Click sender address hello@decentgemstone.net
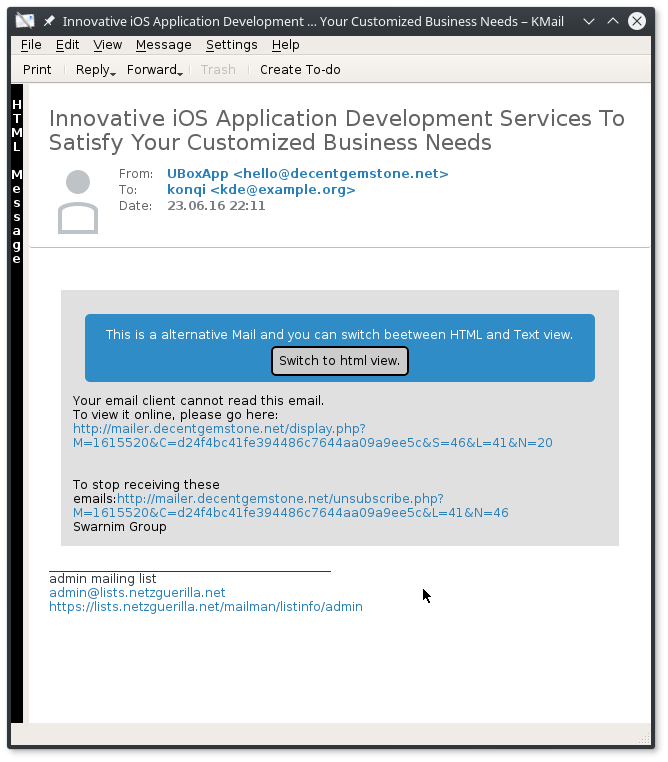 click(x=307, y=174)
